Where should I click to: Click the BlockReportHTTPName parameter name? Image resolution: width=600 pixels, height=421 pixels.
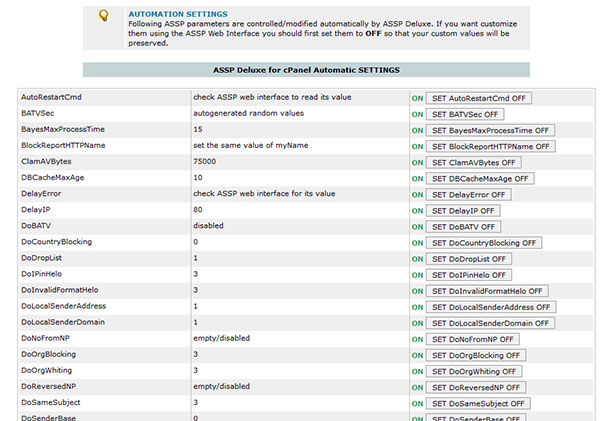pyautogui.click(x=63, y=145)
